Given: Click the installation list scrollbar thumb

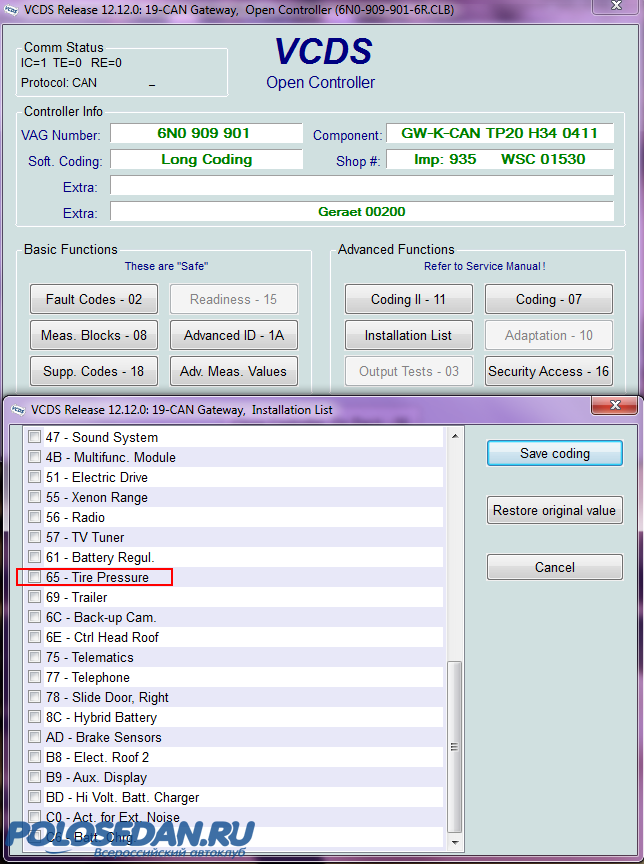Looking at the screenshot, I should 455,745.
